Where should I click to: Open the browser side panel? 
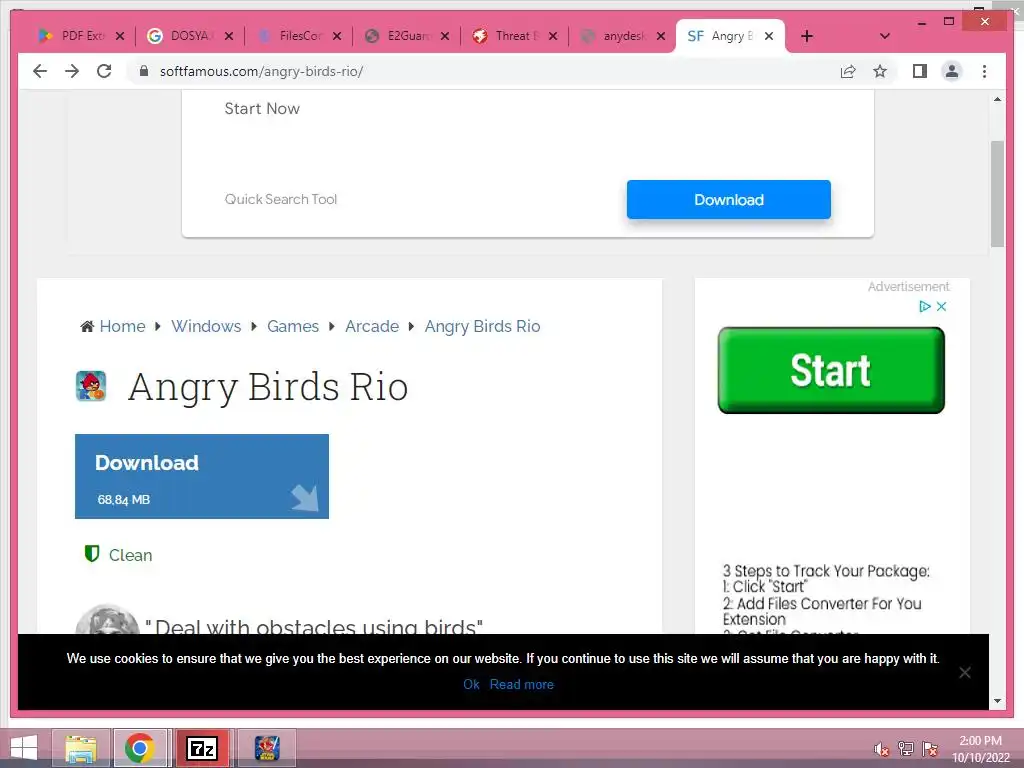pos(920,71)
